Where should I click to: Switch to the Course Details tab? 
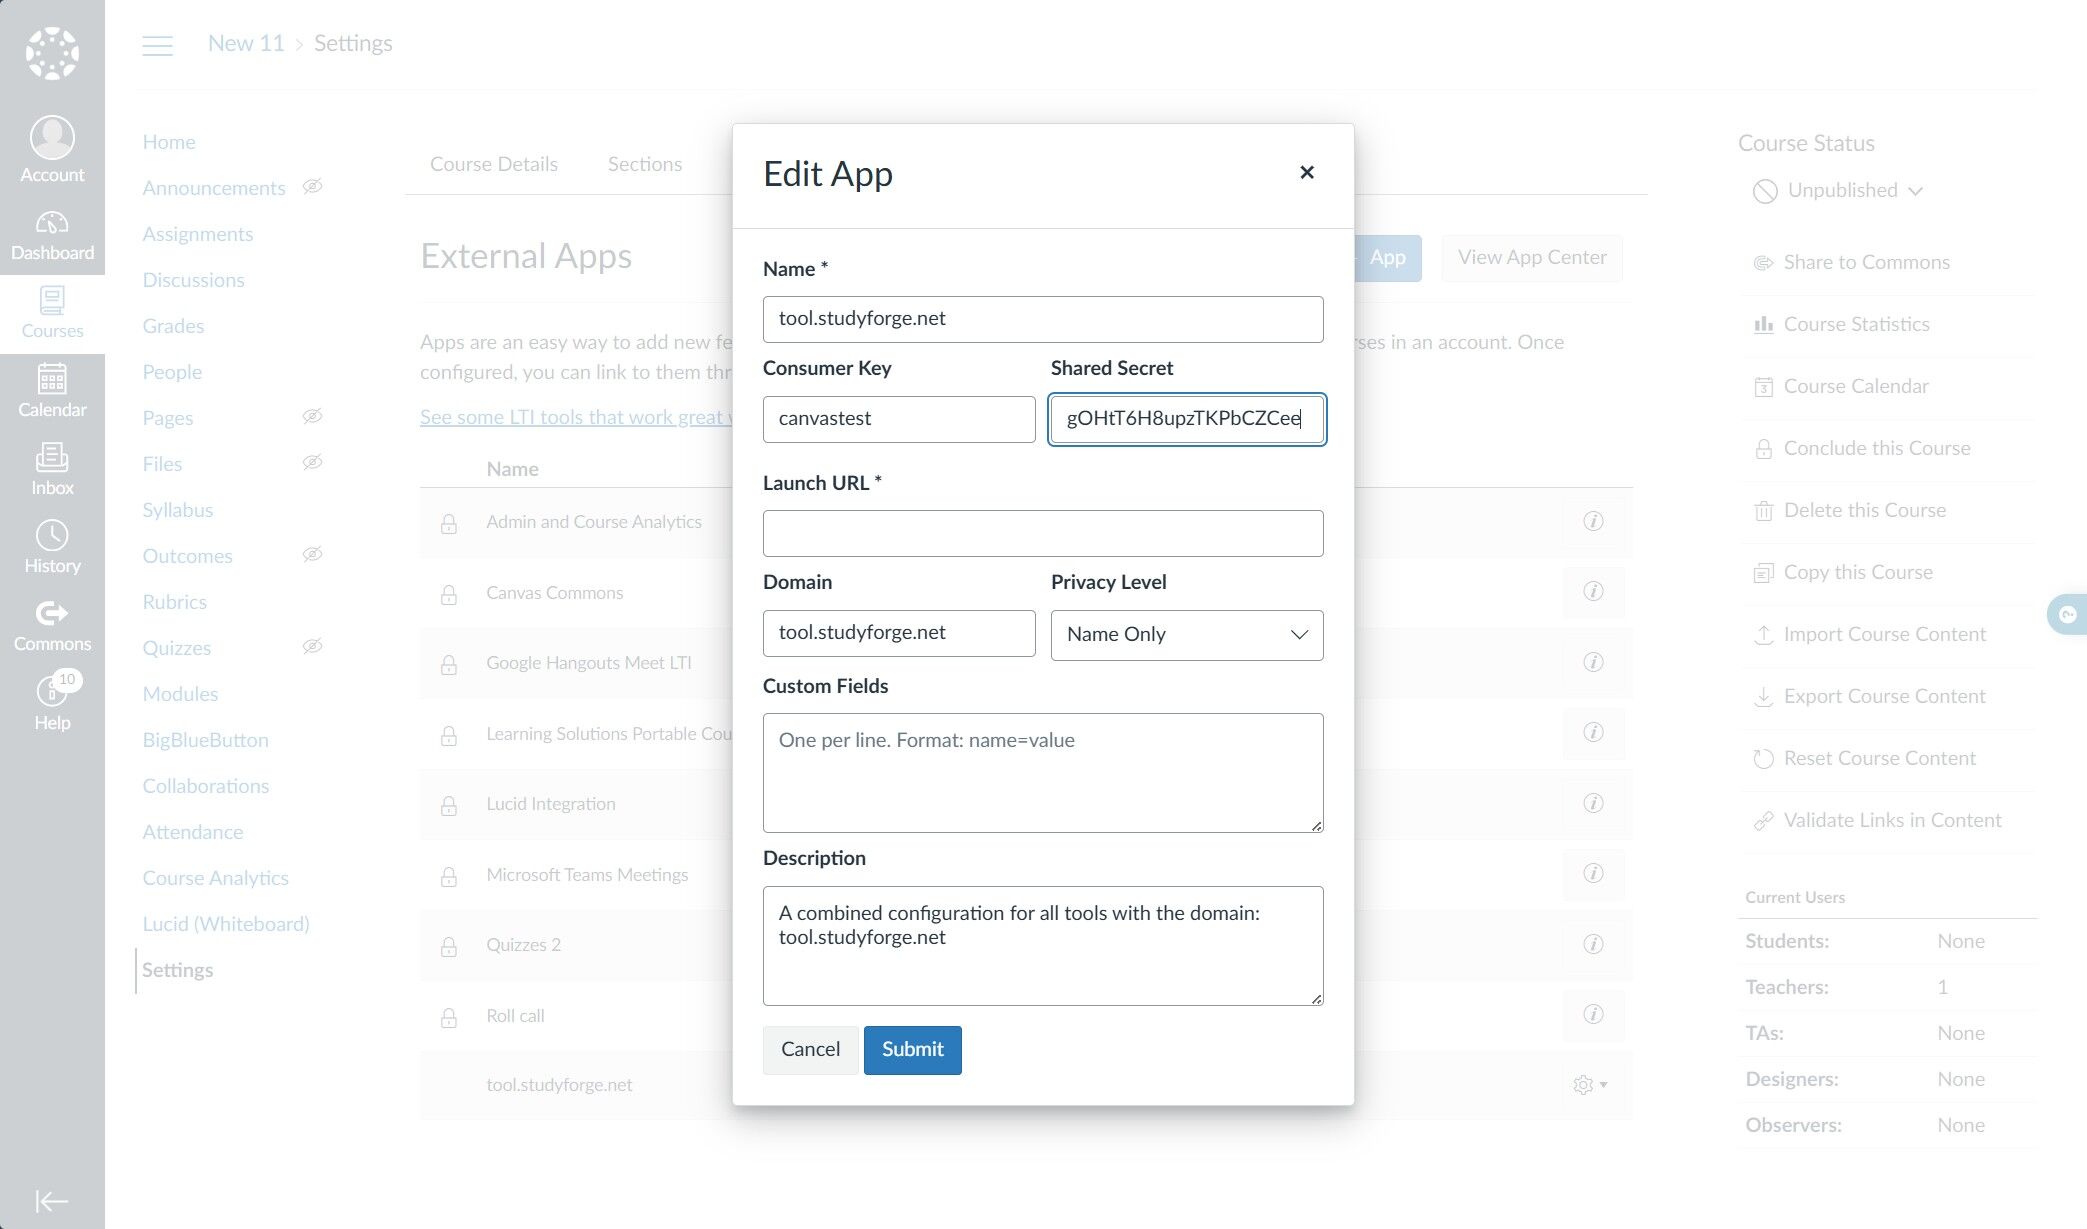point(494,164)
